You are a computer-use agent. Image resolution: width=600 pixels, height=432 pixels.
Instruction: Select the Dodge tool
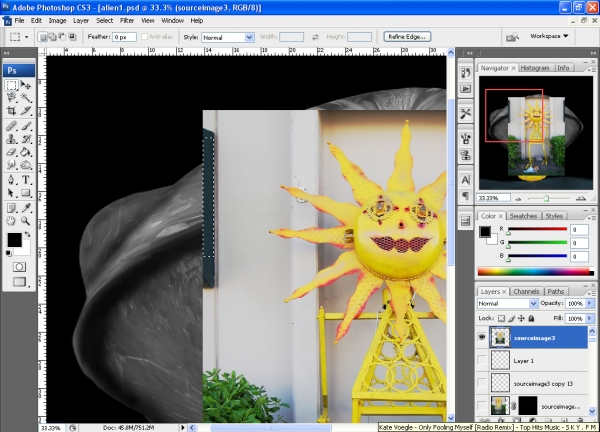26,165
